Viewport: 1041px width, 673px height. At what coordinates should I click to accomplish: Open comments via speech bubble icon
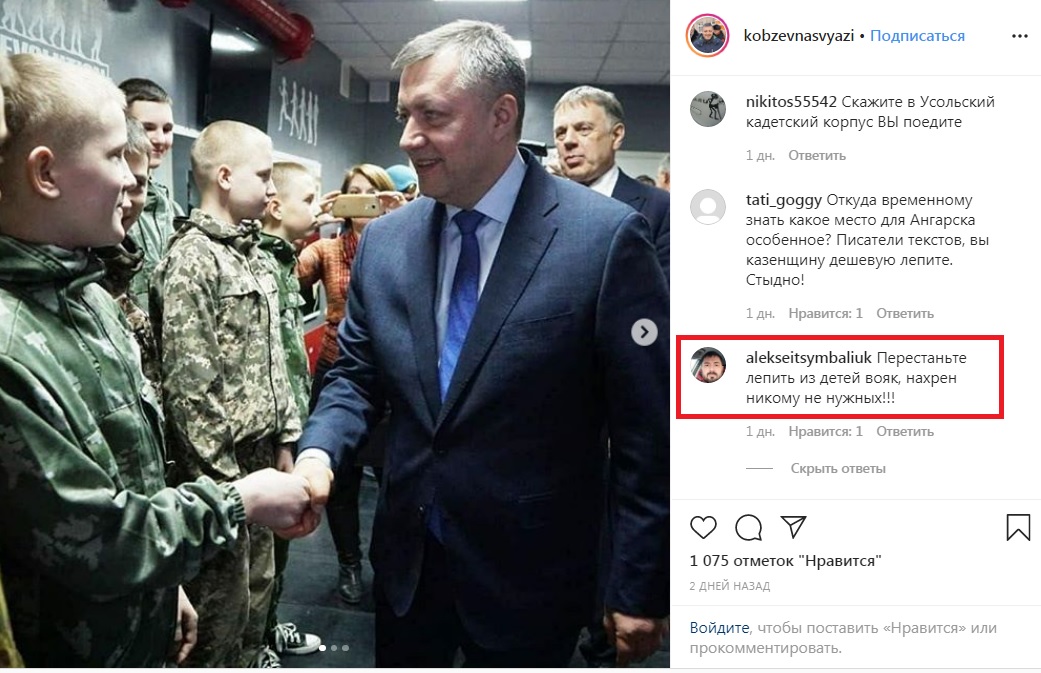[x=748, y=528]
